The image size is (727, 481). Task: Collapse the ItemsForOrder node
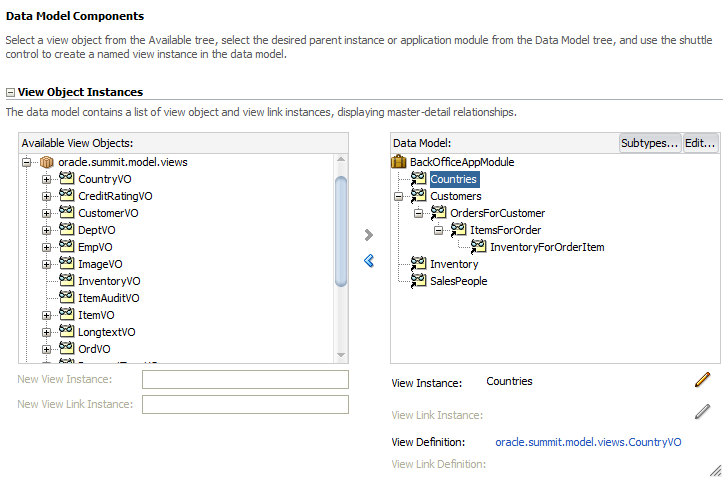(438, 231)
